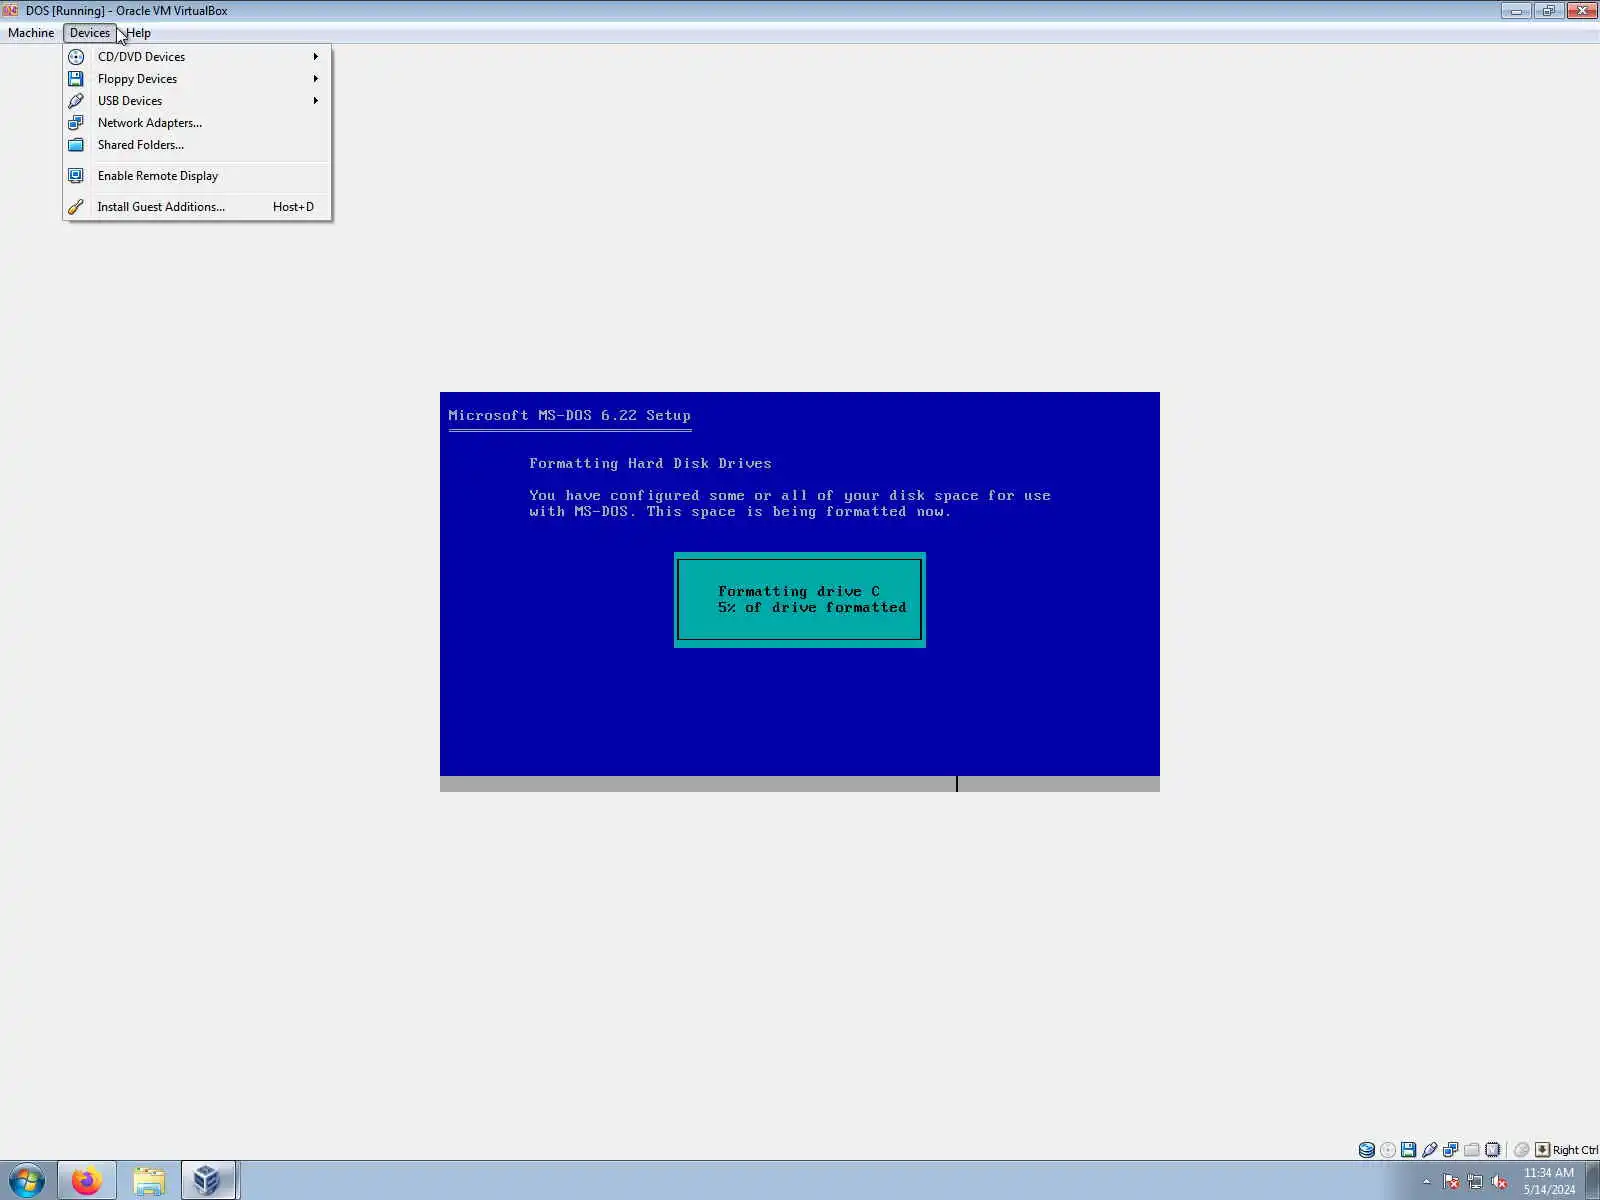Click the 'Formatting drive C' progress box
1600x1200 pixels.
coord(800,600)
